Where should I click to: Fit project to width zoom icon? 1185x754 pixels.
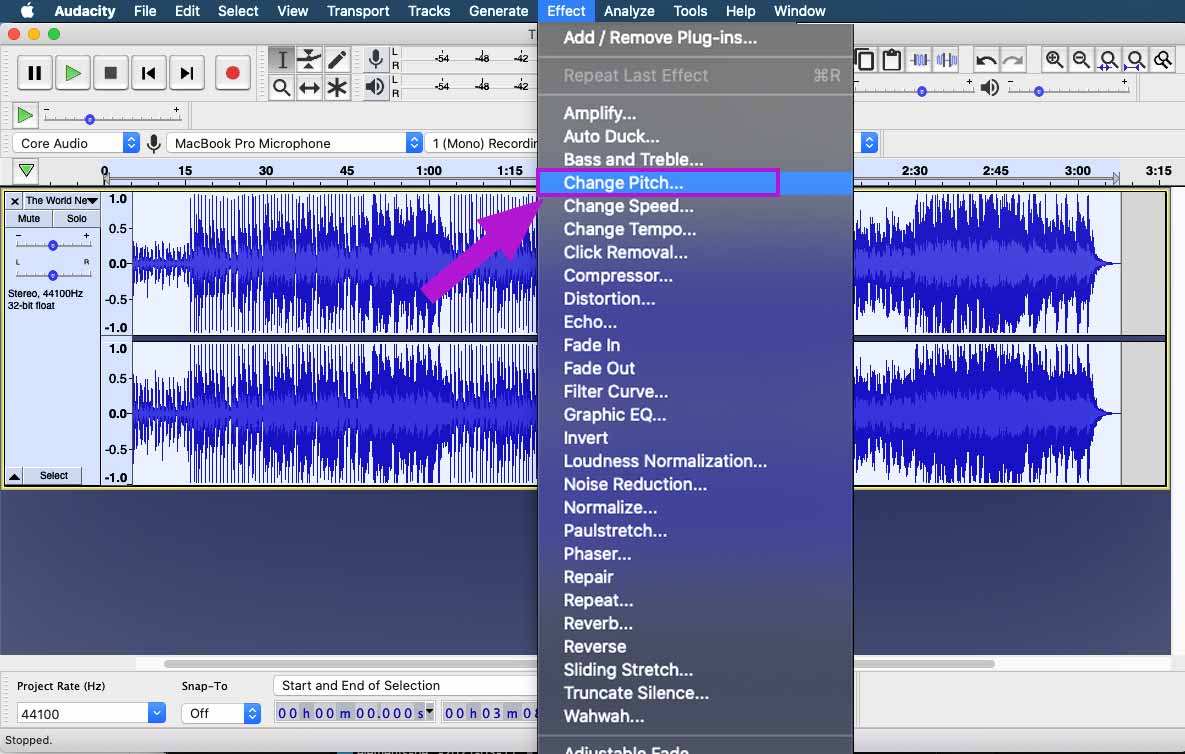[1136, 60]
